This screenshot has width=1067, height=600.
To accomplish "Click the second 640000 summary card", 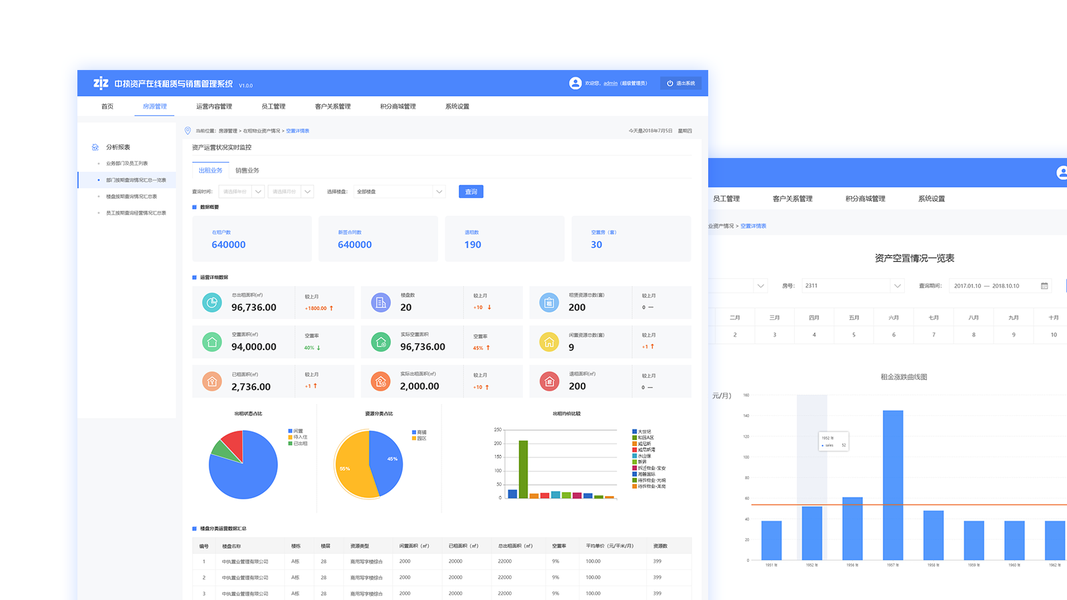I will coord(378,239).
